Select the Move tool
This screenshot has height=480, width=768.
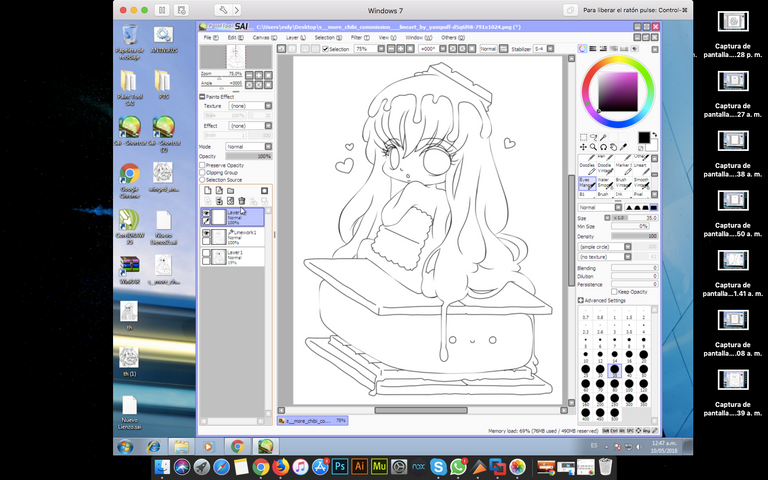click(583, 147)
